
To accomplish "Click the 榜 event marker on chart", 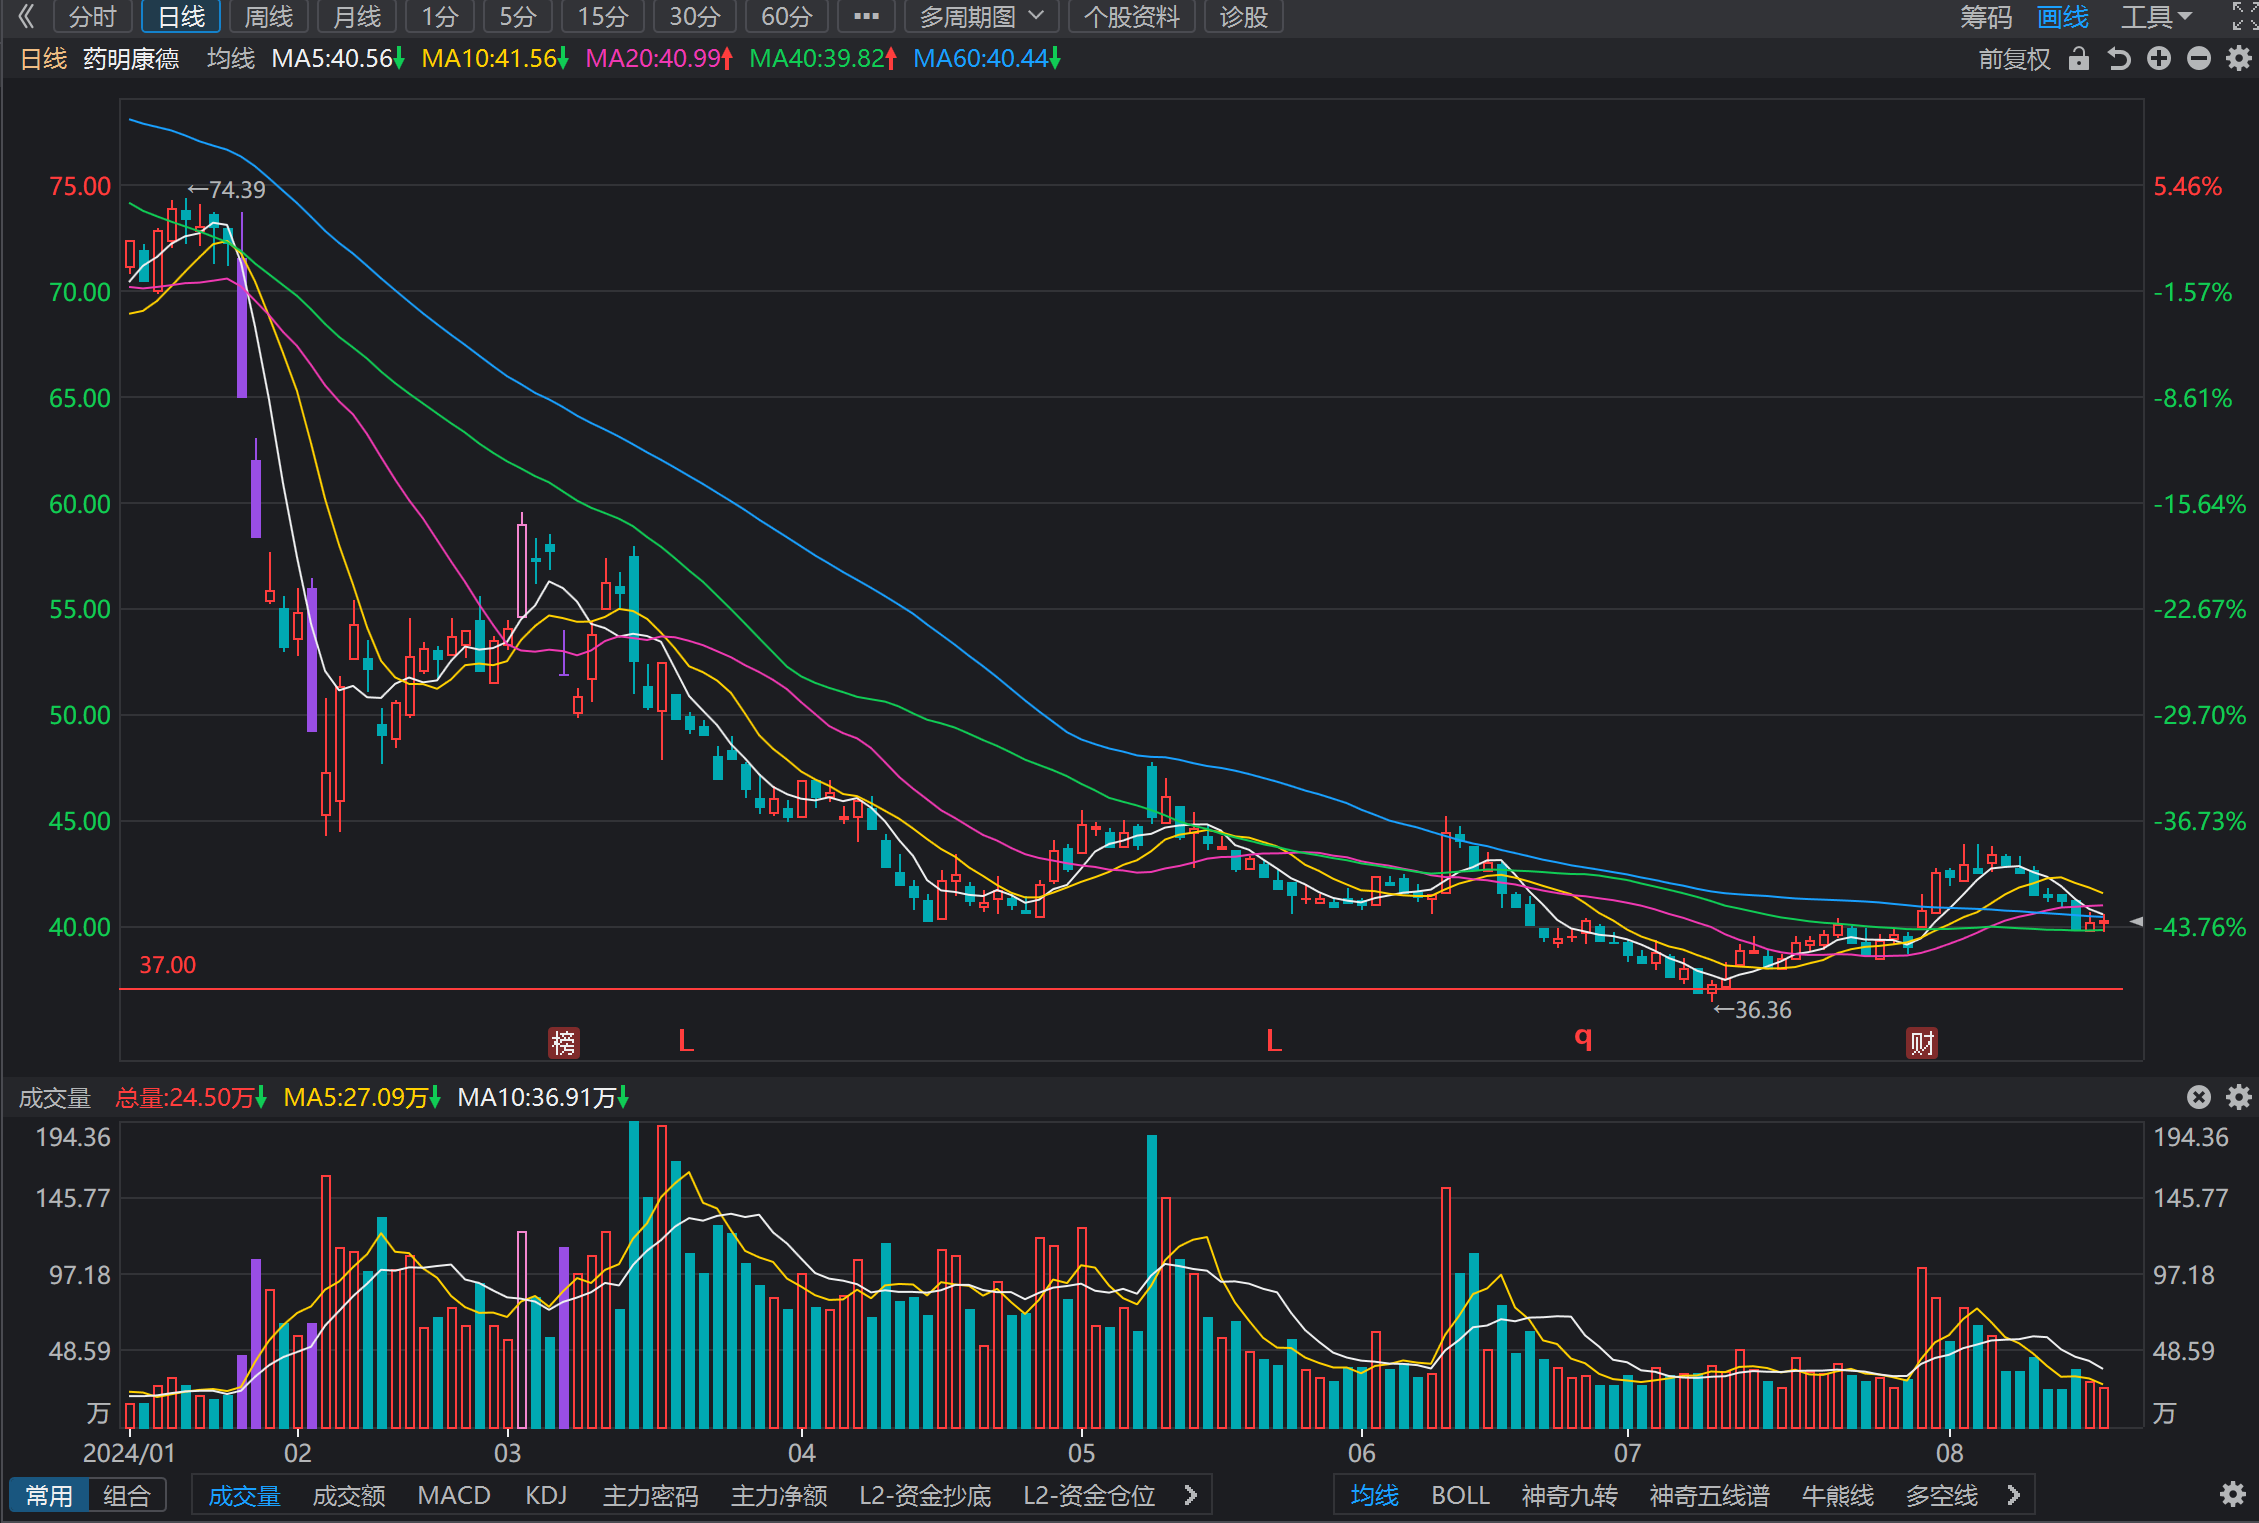I will [x=564, y=1043].
